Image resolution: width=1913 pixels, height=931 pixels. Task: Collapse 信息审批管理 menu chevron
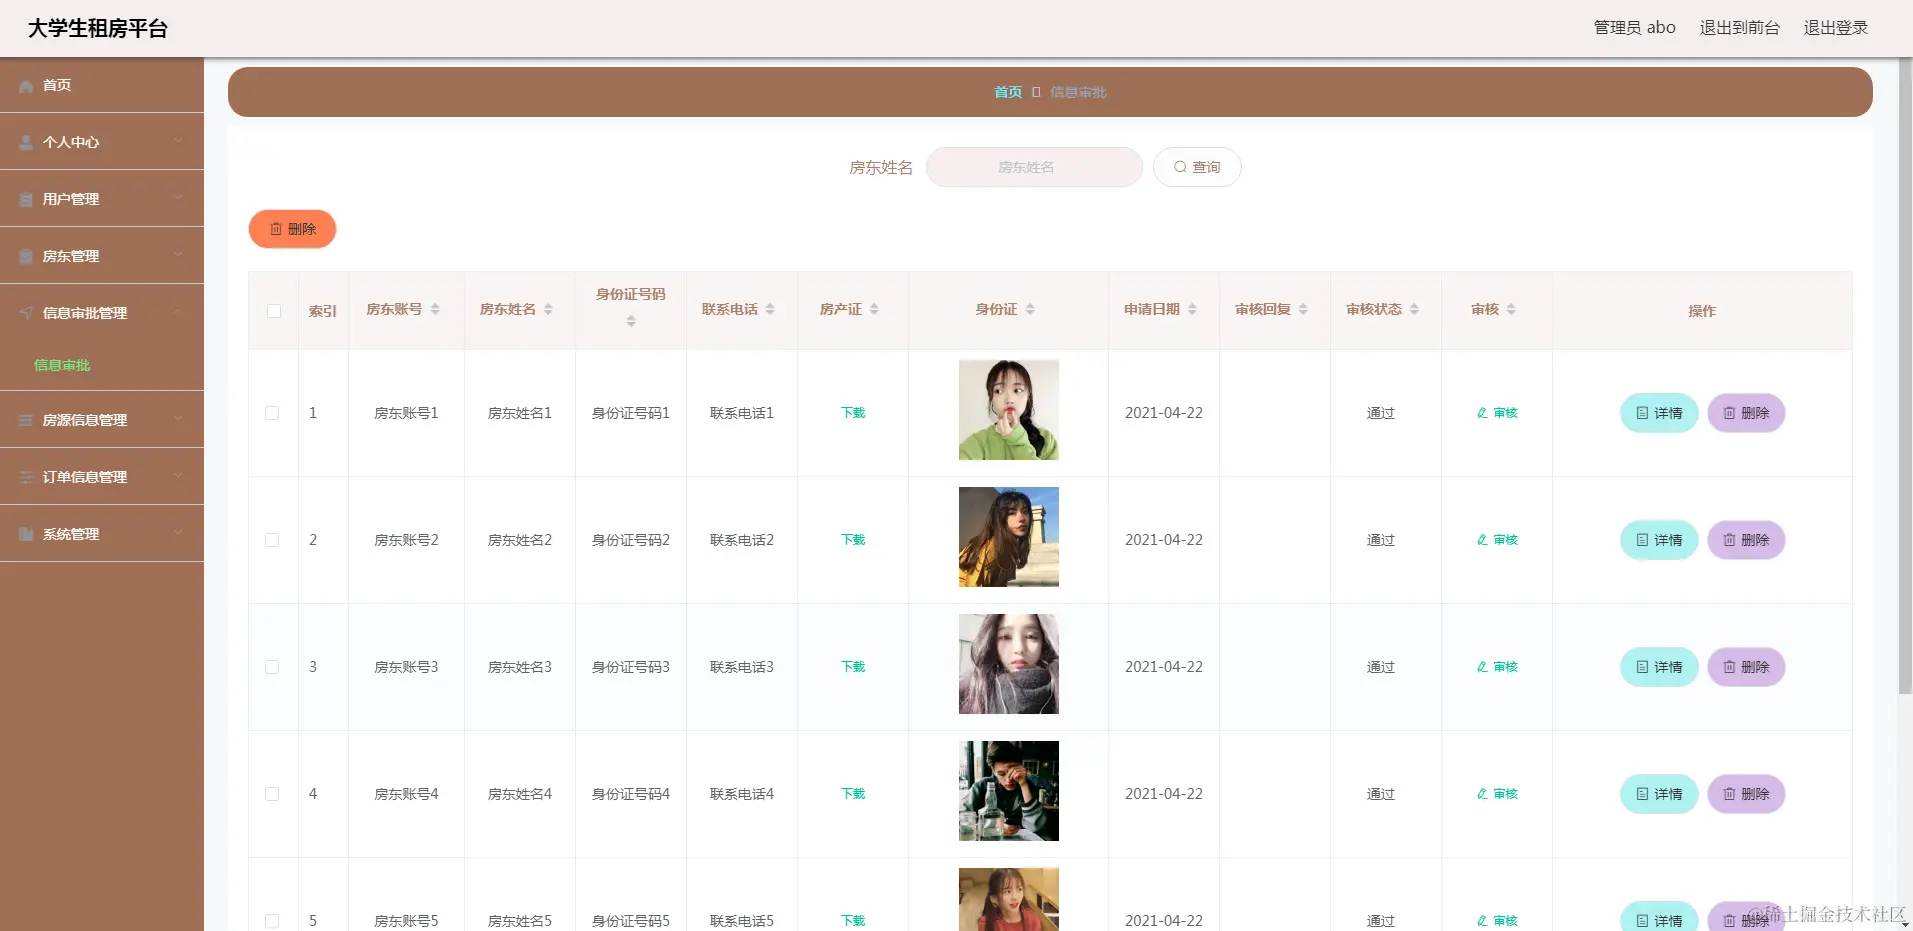(x=178, y=312)
